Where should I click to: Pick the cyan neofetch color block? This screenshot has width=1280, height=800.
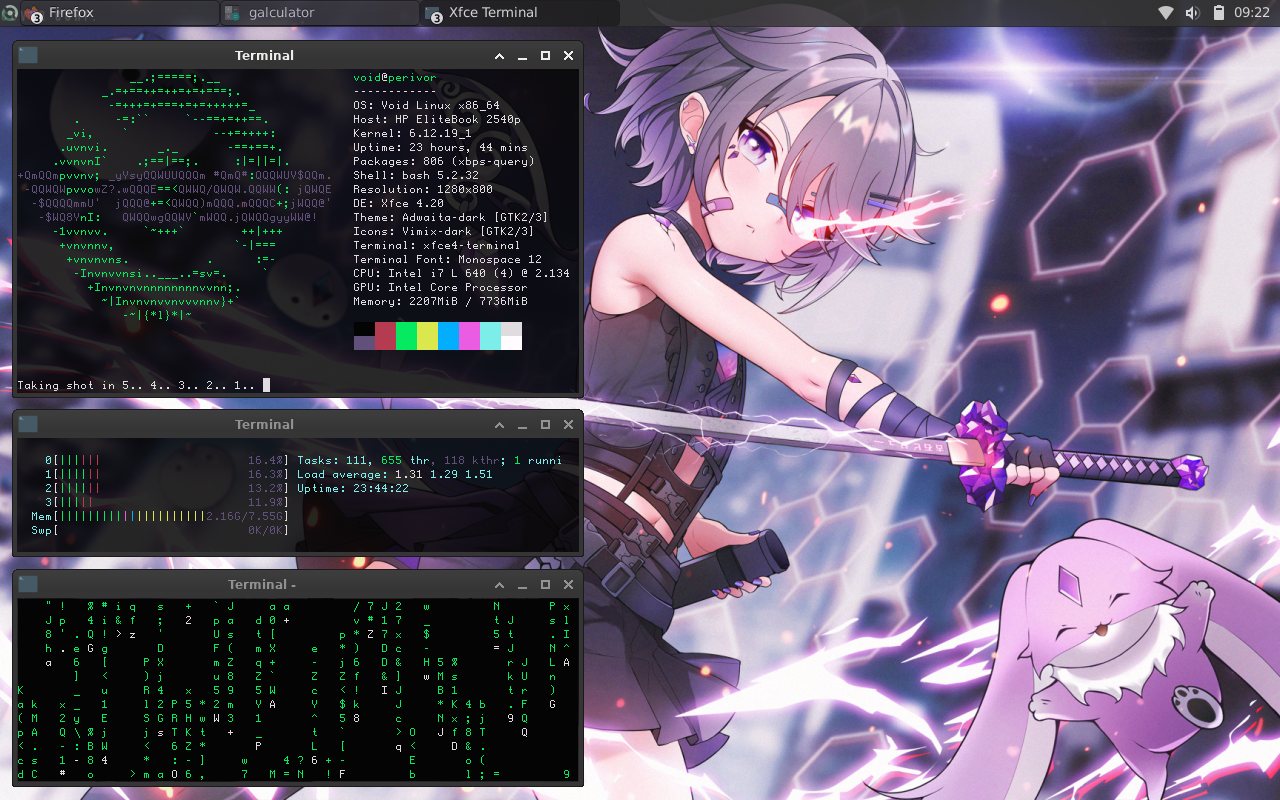[x=490, y=336]
